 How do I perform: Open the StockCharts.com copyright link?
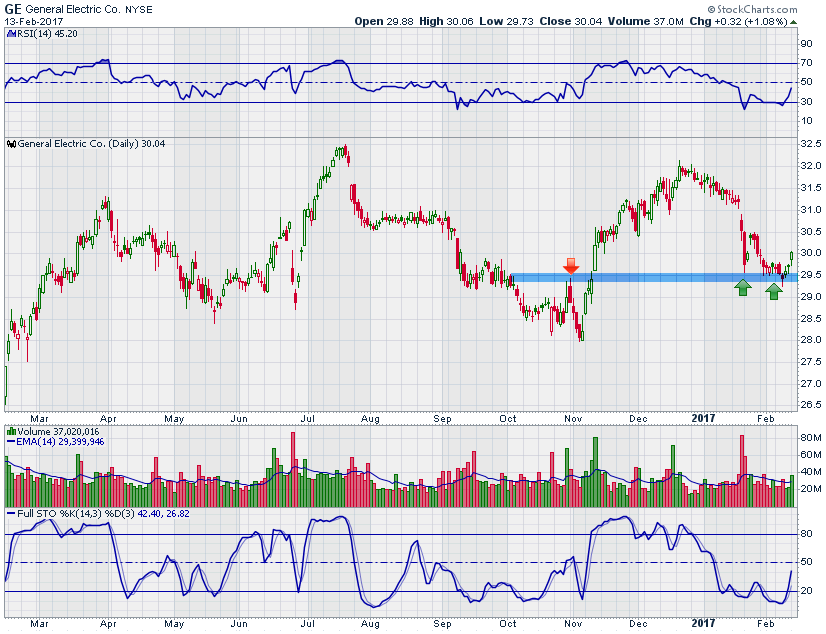[752, 9]
